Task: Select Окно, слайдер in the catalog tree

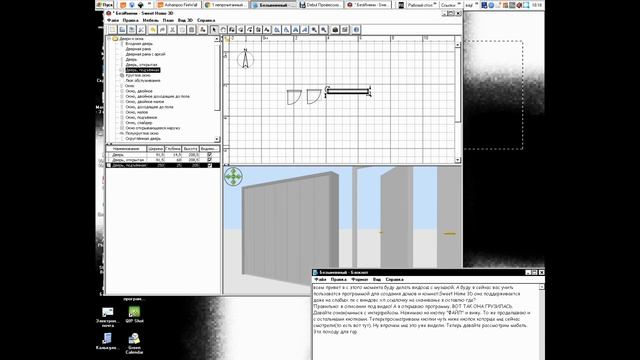Action: tap(139, 123)
